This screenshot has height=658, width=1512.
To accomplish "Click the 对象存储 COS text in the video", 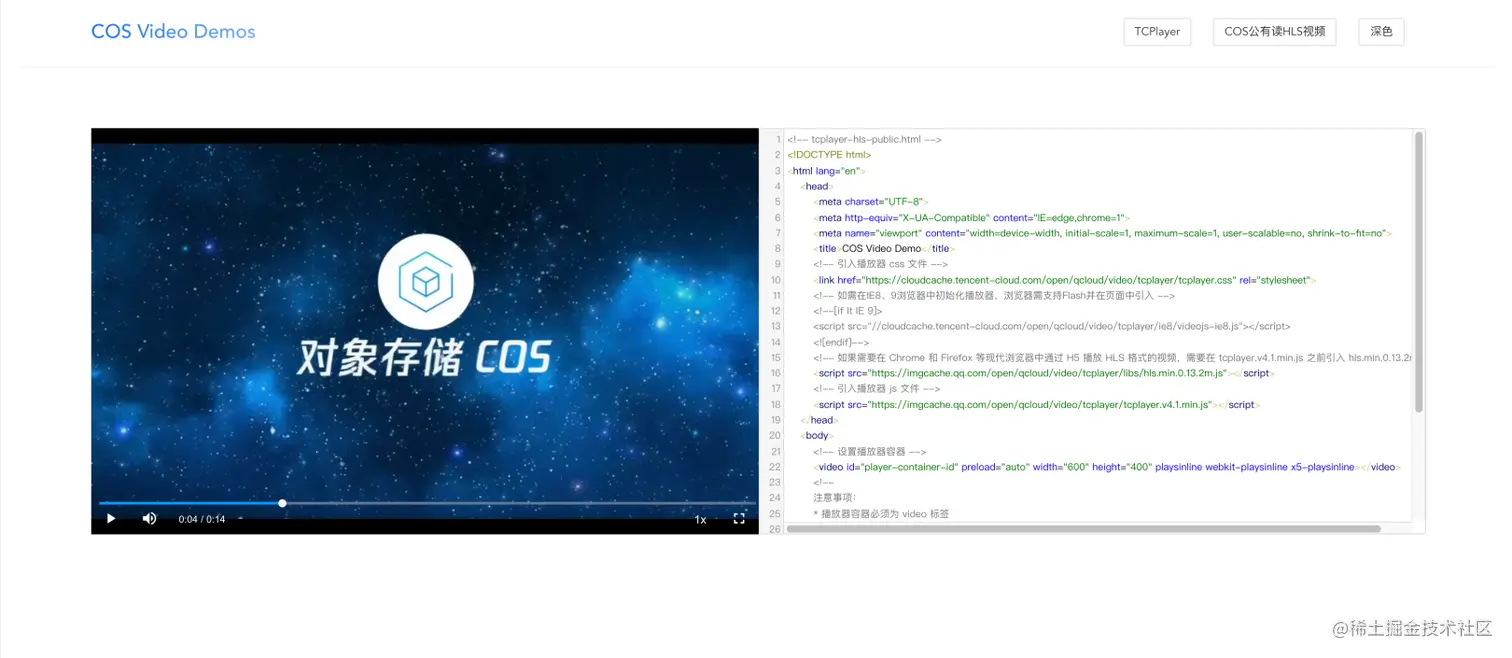I will 423,358.
